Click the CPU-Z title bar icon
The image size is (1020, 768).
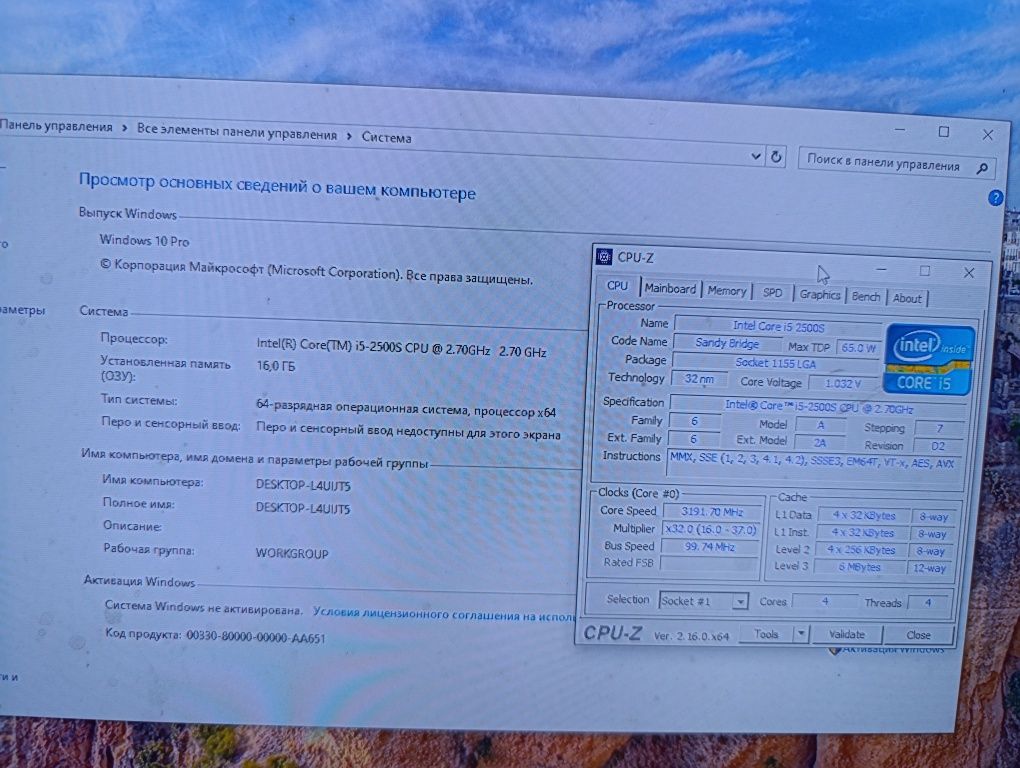604,257
